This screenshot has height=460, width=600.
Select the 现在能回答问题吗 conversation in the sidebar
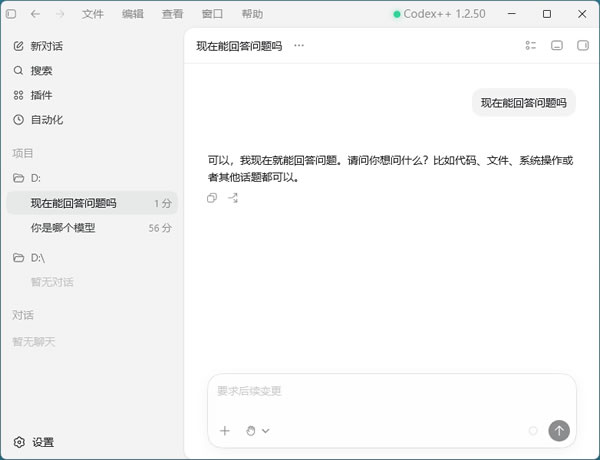click(x=92, y=203)
